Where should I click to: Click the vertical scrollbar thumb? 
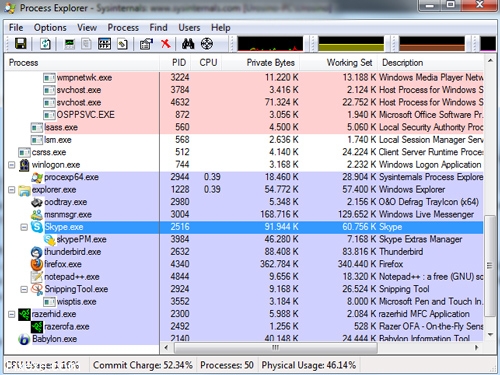point(490,266)
